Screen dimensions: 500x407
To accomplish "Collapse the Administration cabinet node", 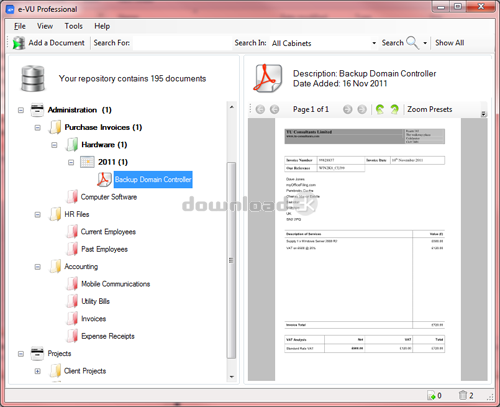I will tap(21, 110).
